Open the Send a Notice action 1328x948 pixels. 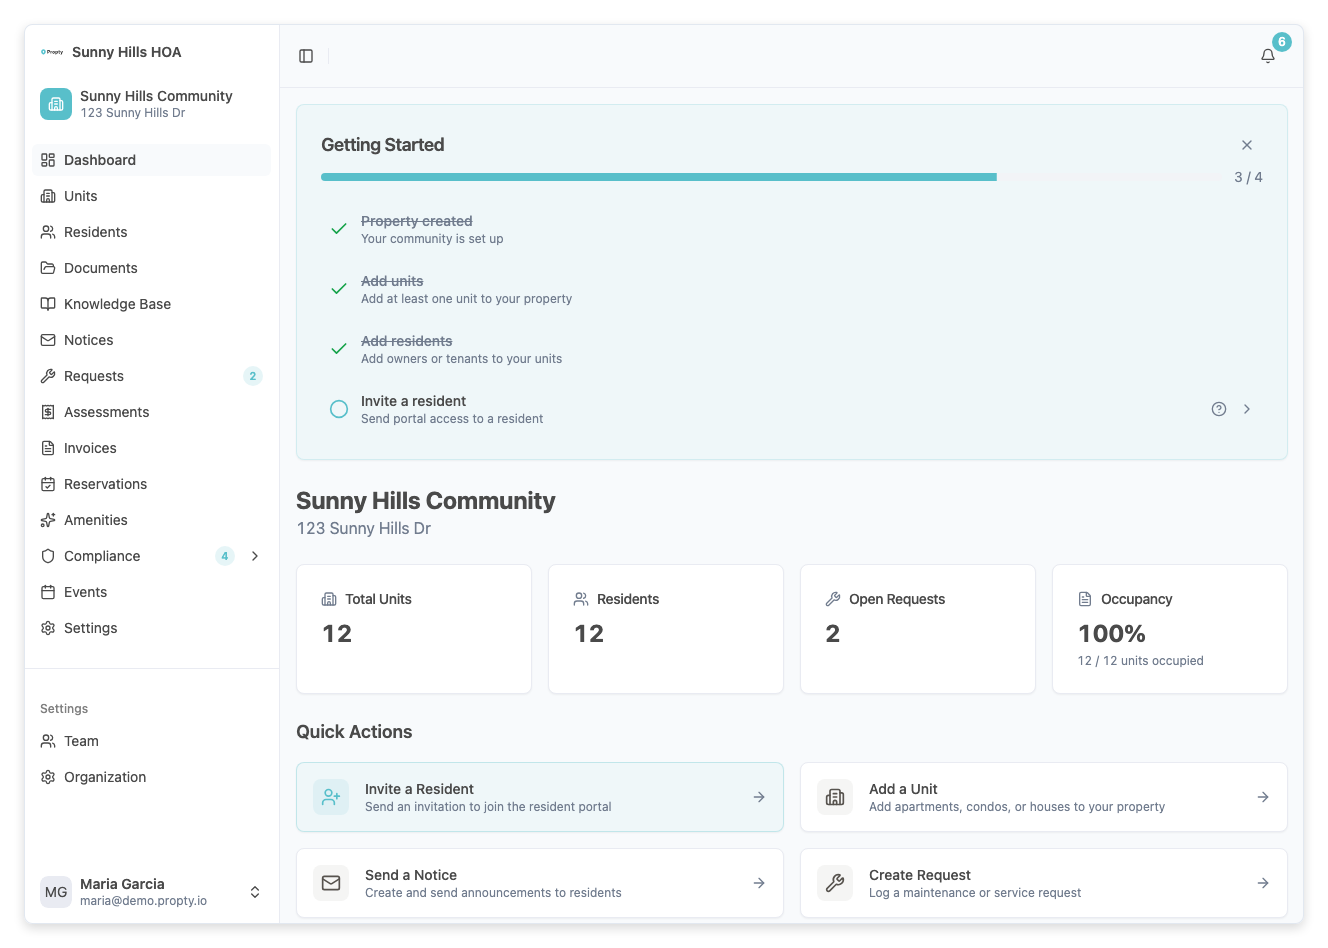[x=540, y=883]
